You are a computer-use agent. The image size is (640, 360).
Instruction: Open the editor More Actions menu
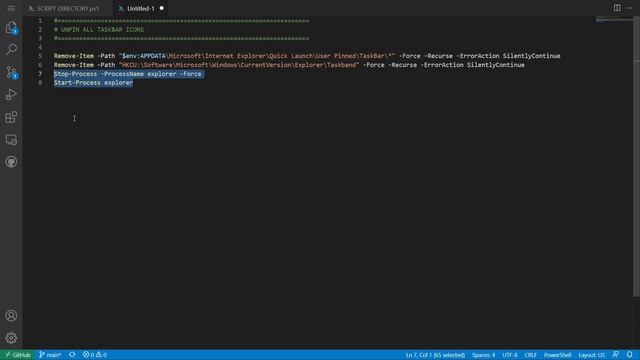(x=629, y=8)
